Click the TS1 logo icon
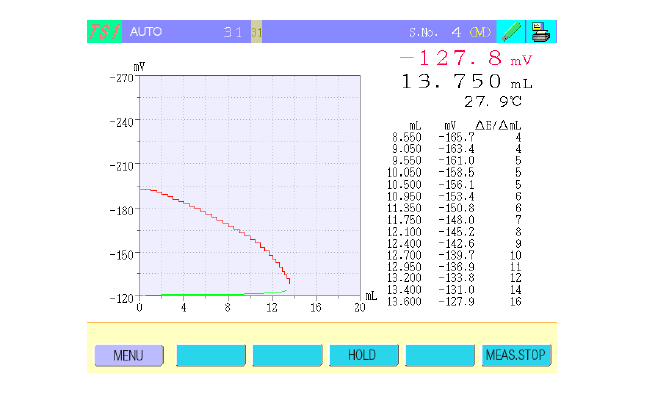654x401 pixels. click(x=105, y=32)
